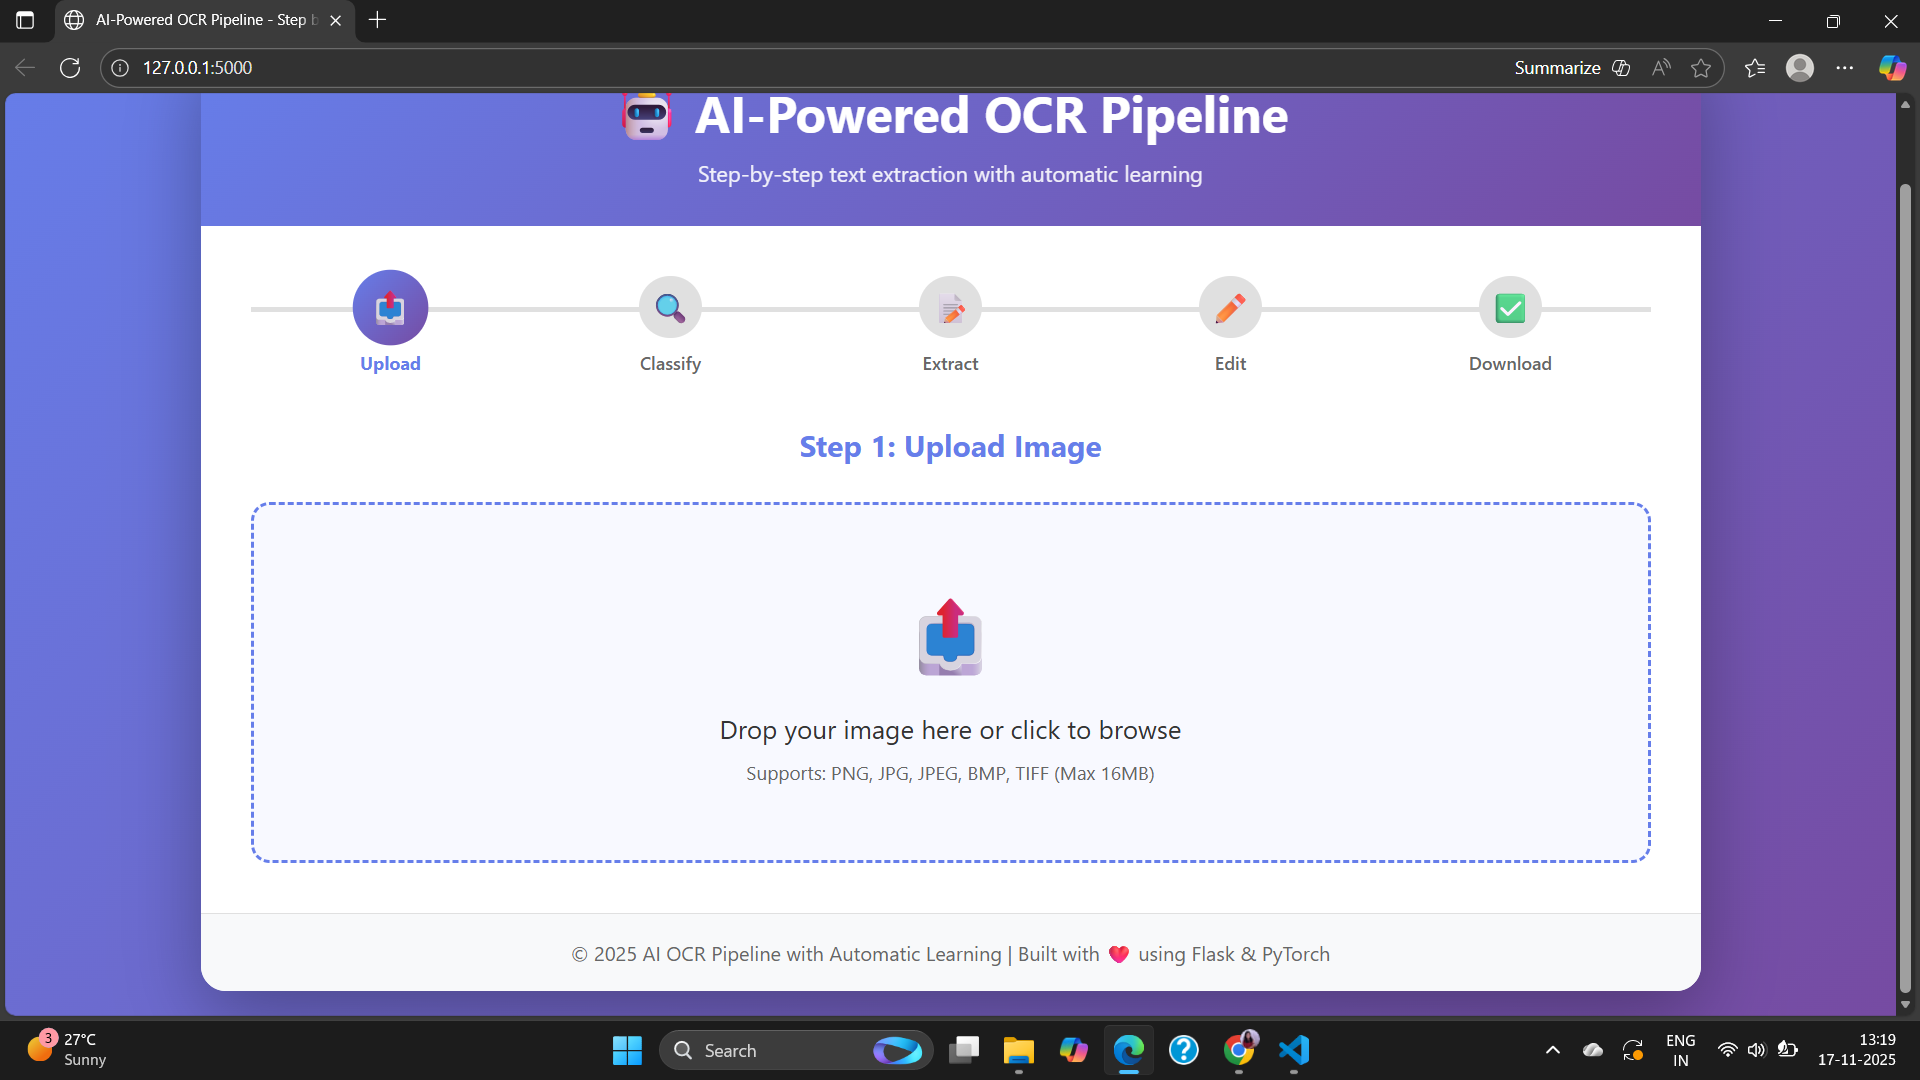The width and height of the screenshot is (1920, 1080).
Task: Select the Edit pencil step icon
Action: tap(1230, 308)
